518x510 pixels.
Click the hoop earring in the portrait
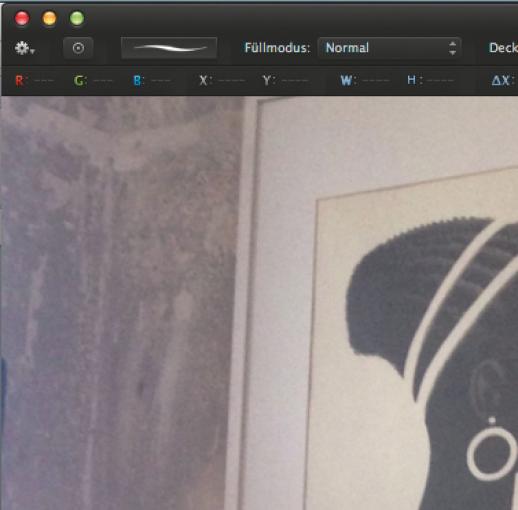[492, 453]
